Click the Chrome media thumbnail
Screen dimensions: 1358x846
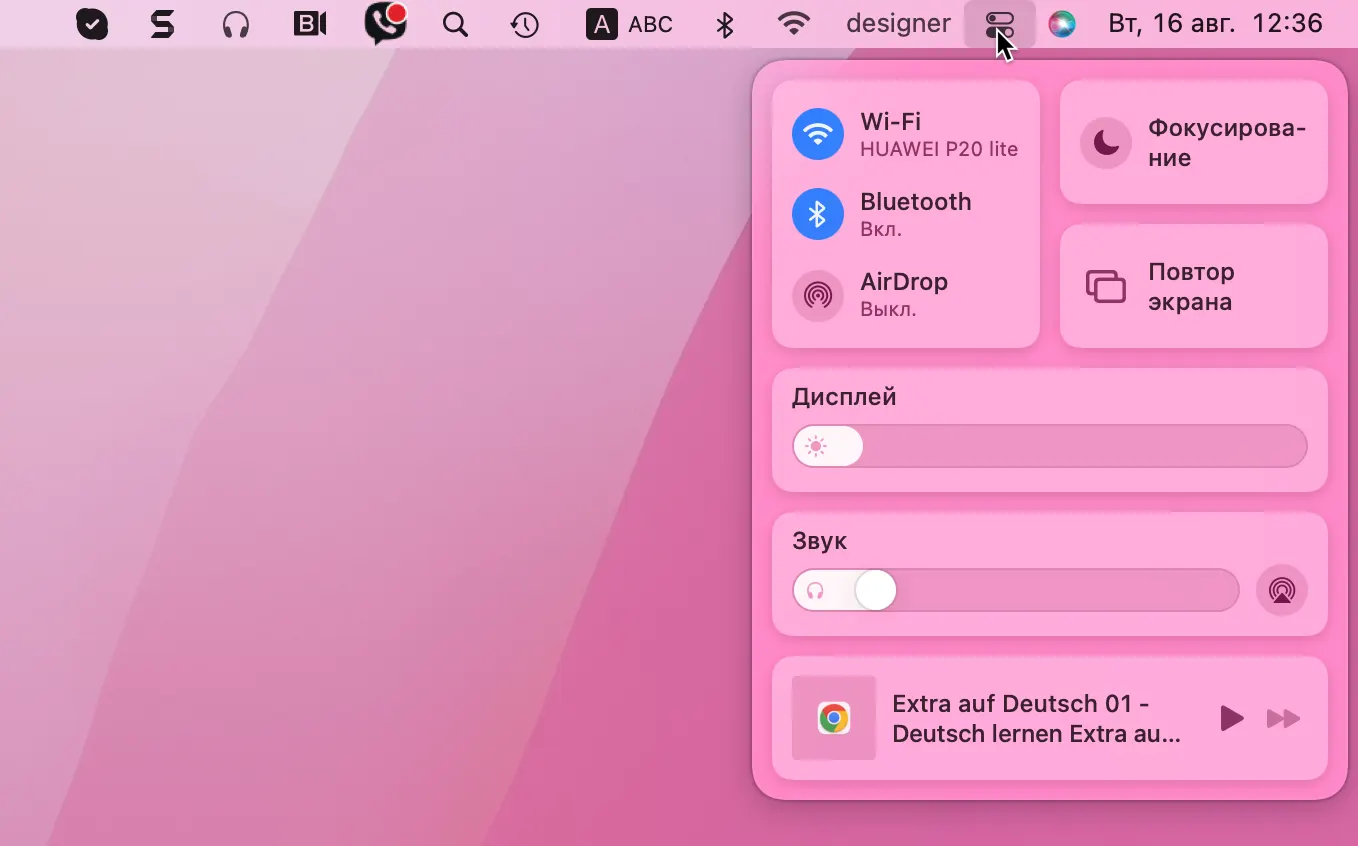coord(834,718)
